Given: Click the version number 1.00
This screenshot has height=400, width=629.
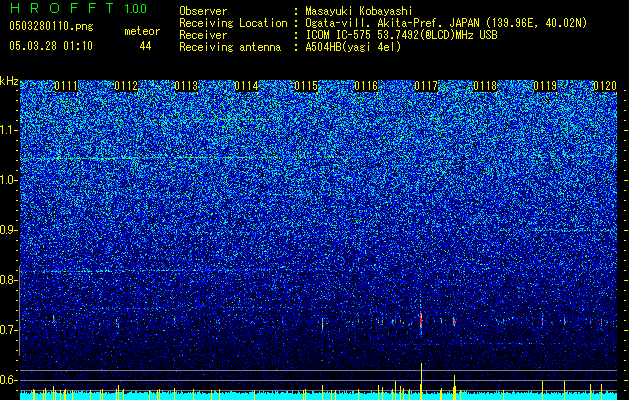Looking at the screenshot, I should coord(135,9).
